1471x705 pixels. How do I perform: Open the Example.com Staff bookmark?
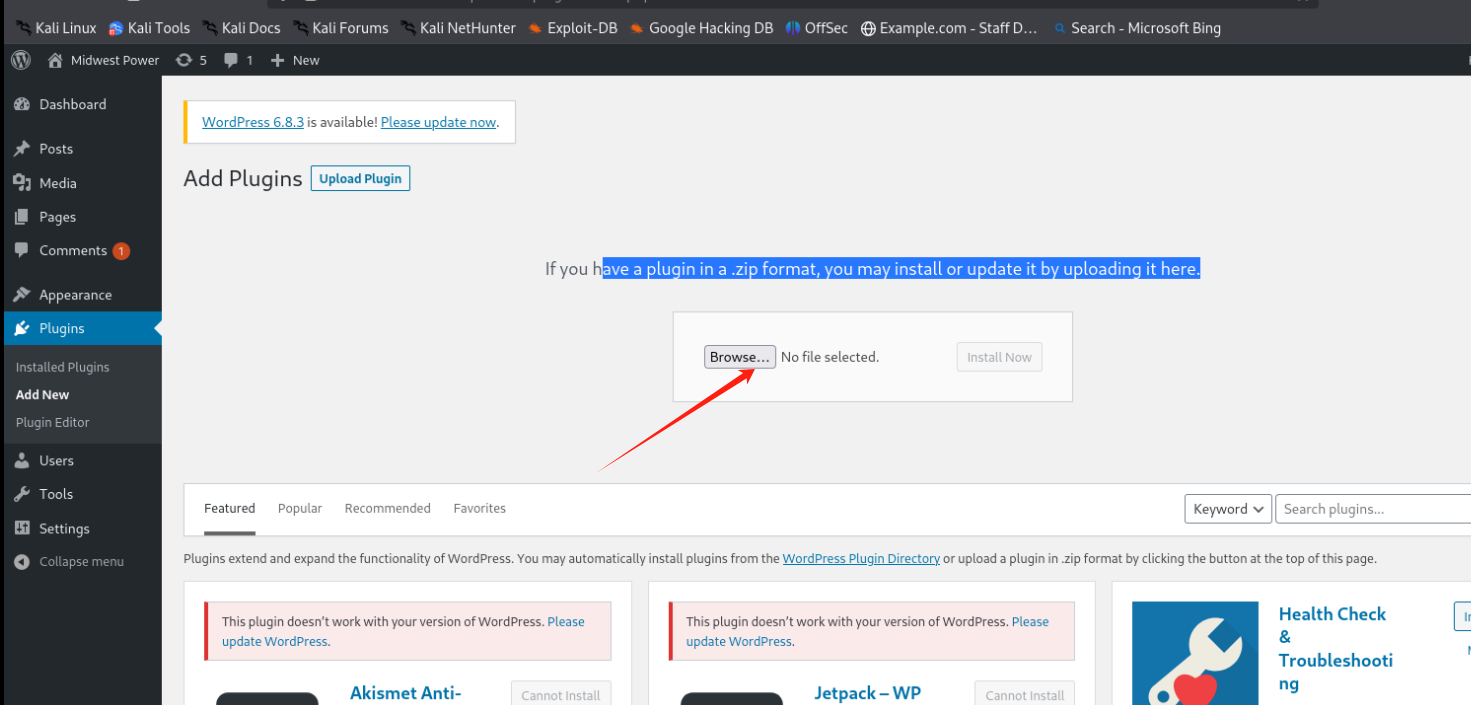point(949,28)
